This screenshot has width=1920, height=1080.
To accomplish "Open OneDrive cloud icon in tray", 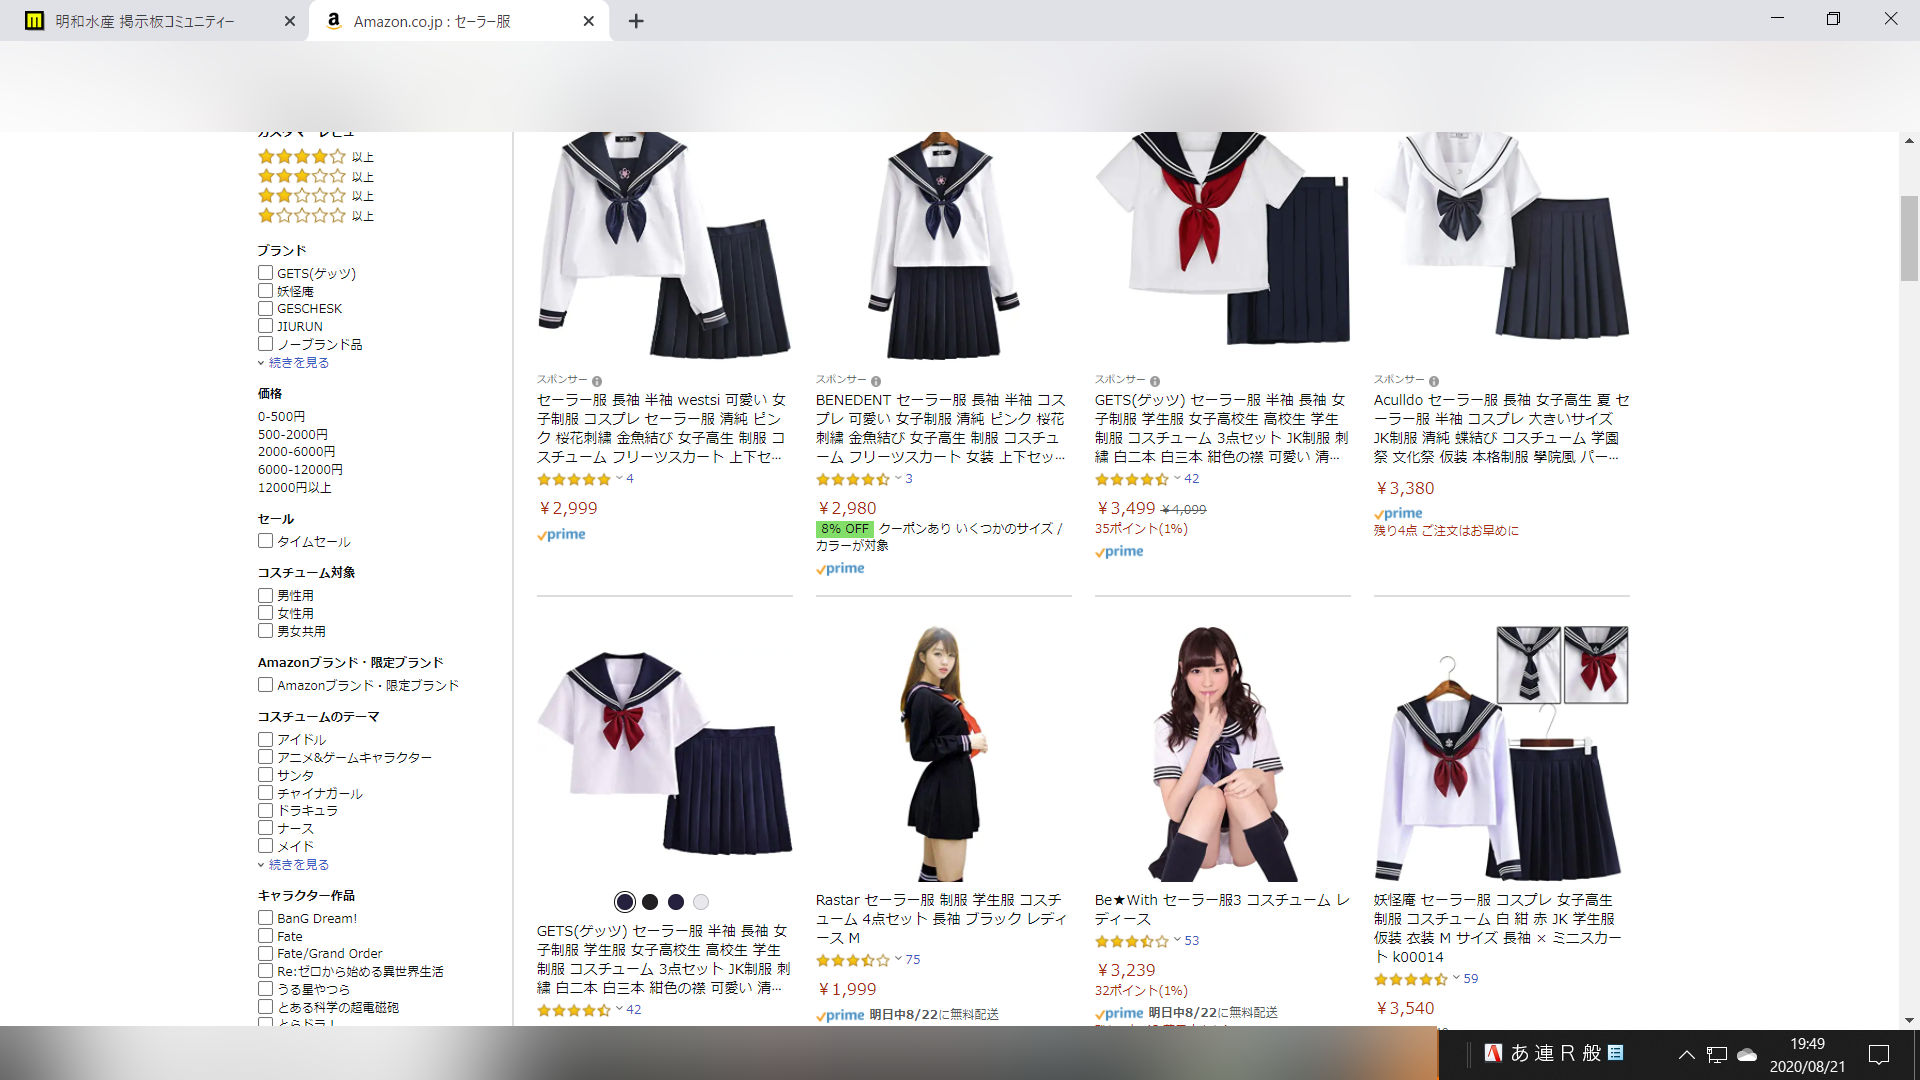I will pyautogui.click(x=1747, y=1054).
